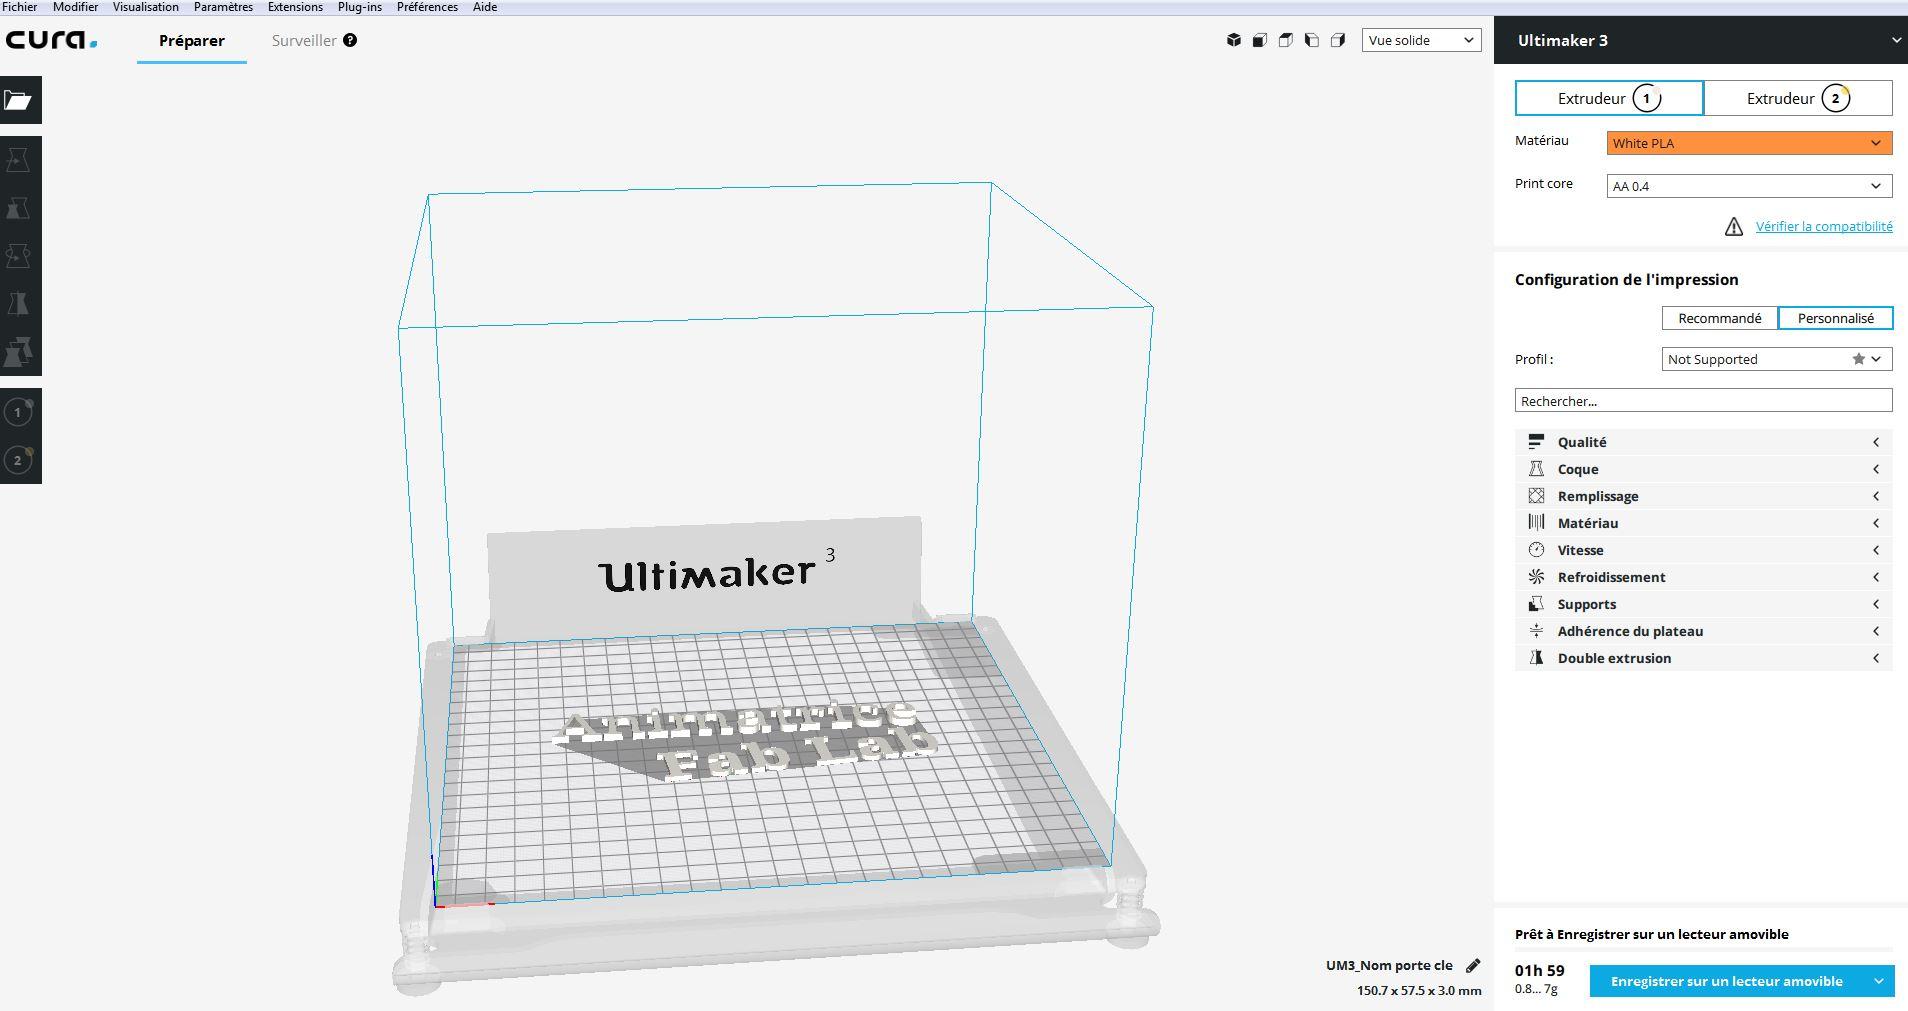Click the Remplissage category icon
Image resolution: width=1908 pixels, height=1011 pixels.
pos(1536,496)
